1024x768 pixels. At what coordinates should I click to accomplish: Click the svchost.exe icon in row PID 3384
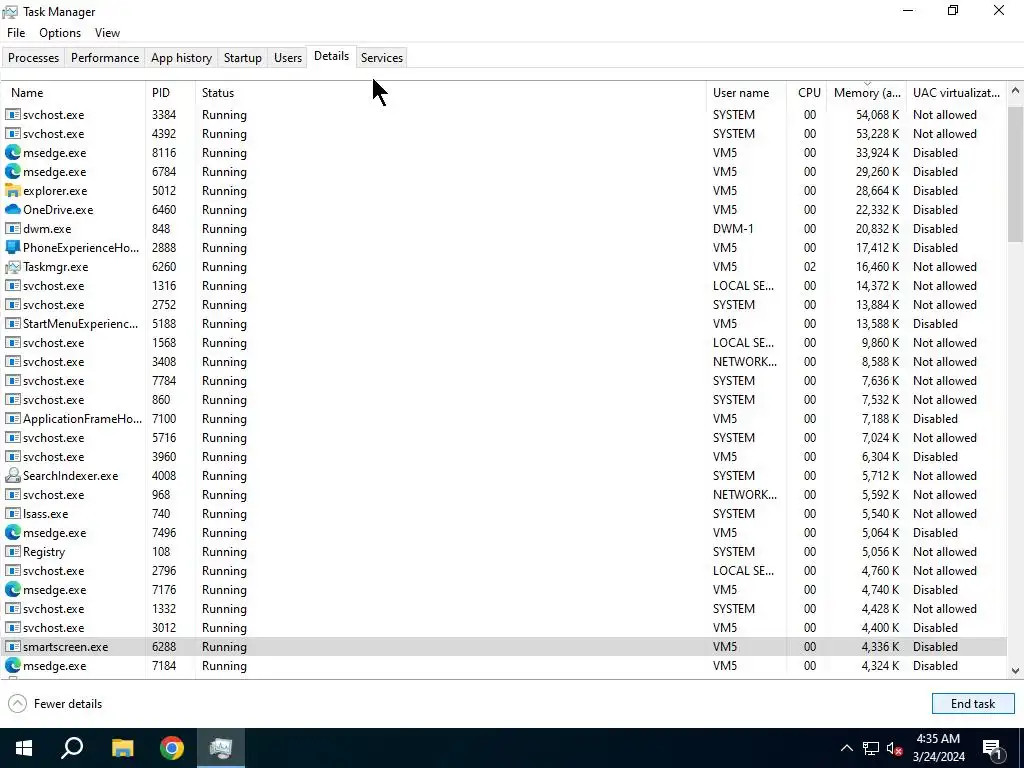(x=12, y=114)
